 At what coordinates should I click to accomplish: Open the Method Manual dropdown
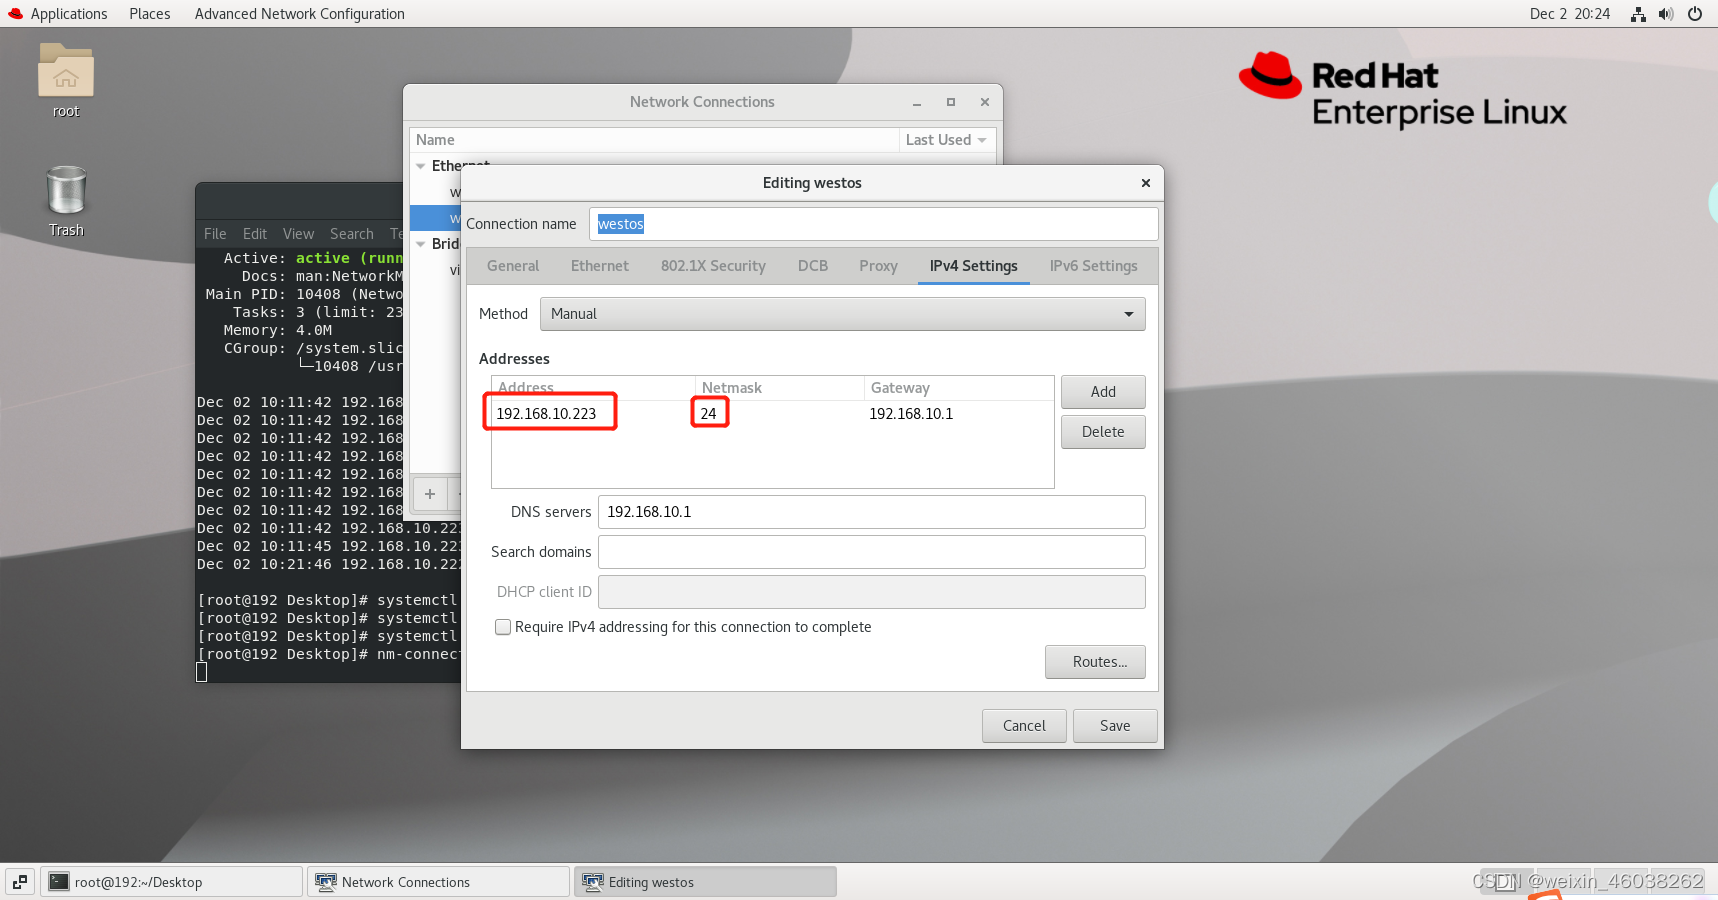click(843, 314)
